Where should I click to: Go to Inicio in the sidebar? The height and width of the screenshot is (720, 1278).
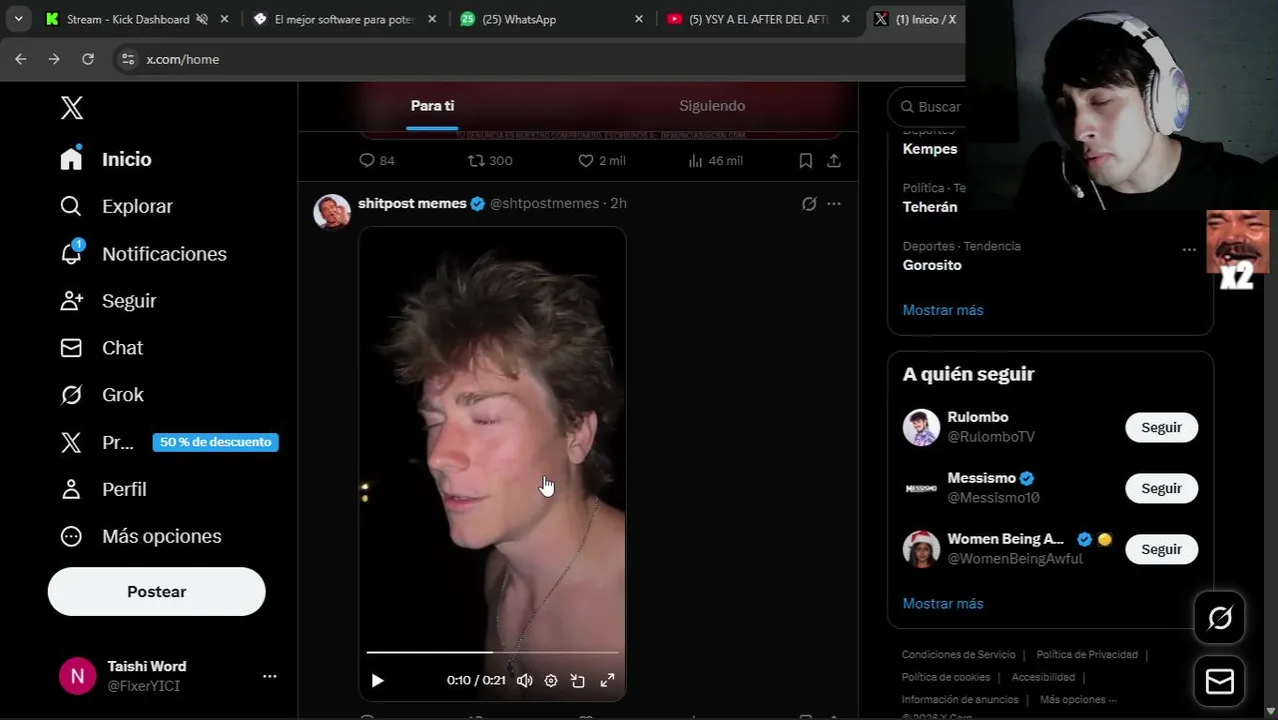(106, 159)
